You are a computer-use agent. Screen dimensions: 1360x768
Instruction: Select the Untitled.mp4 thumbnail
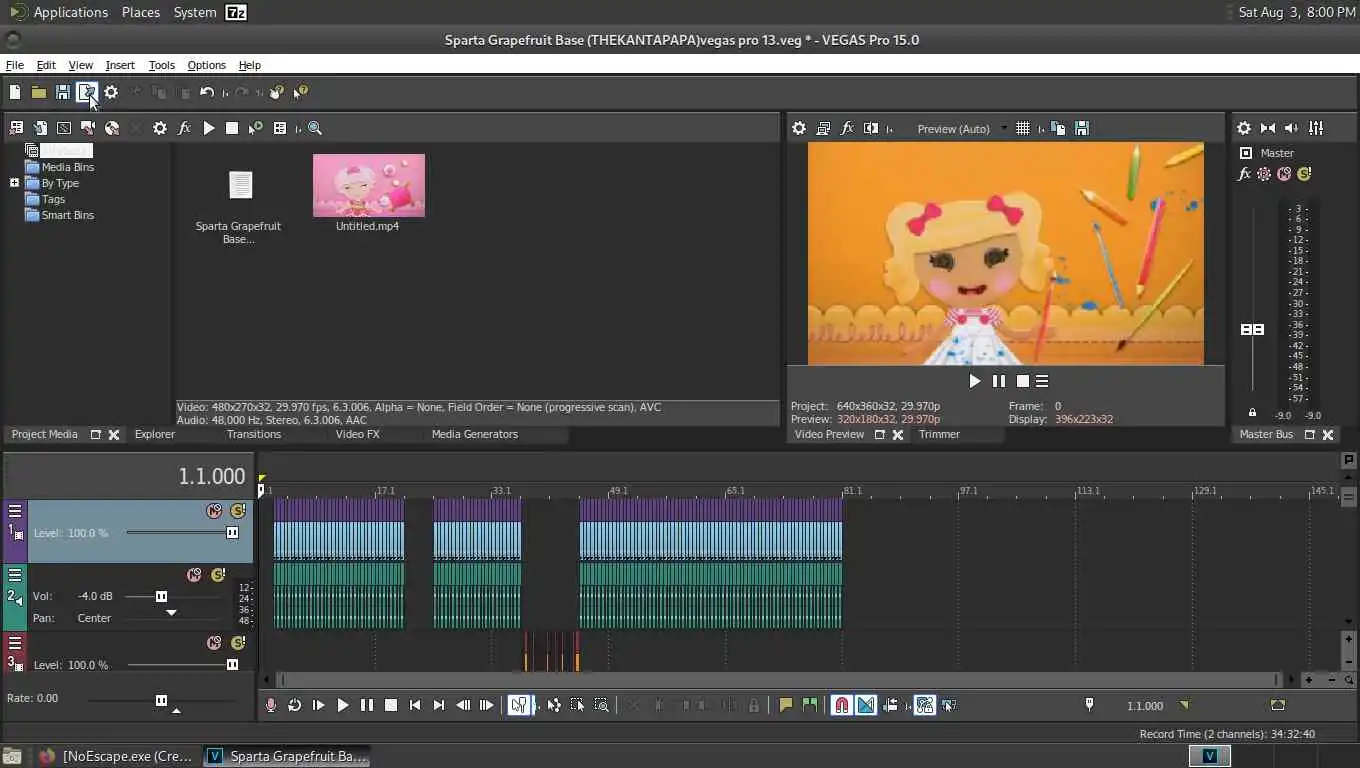pos(369,185)
